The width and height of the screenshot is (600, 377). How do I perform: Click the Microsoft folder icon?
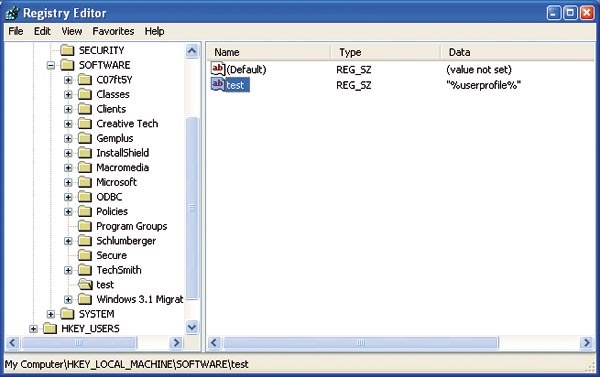[x=85, y=182]
